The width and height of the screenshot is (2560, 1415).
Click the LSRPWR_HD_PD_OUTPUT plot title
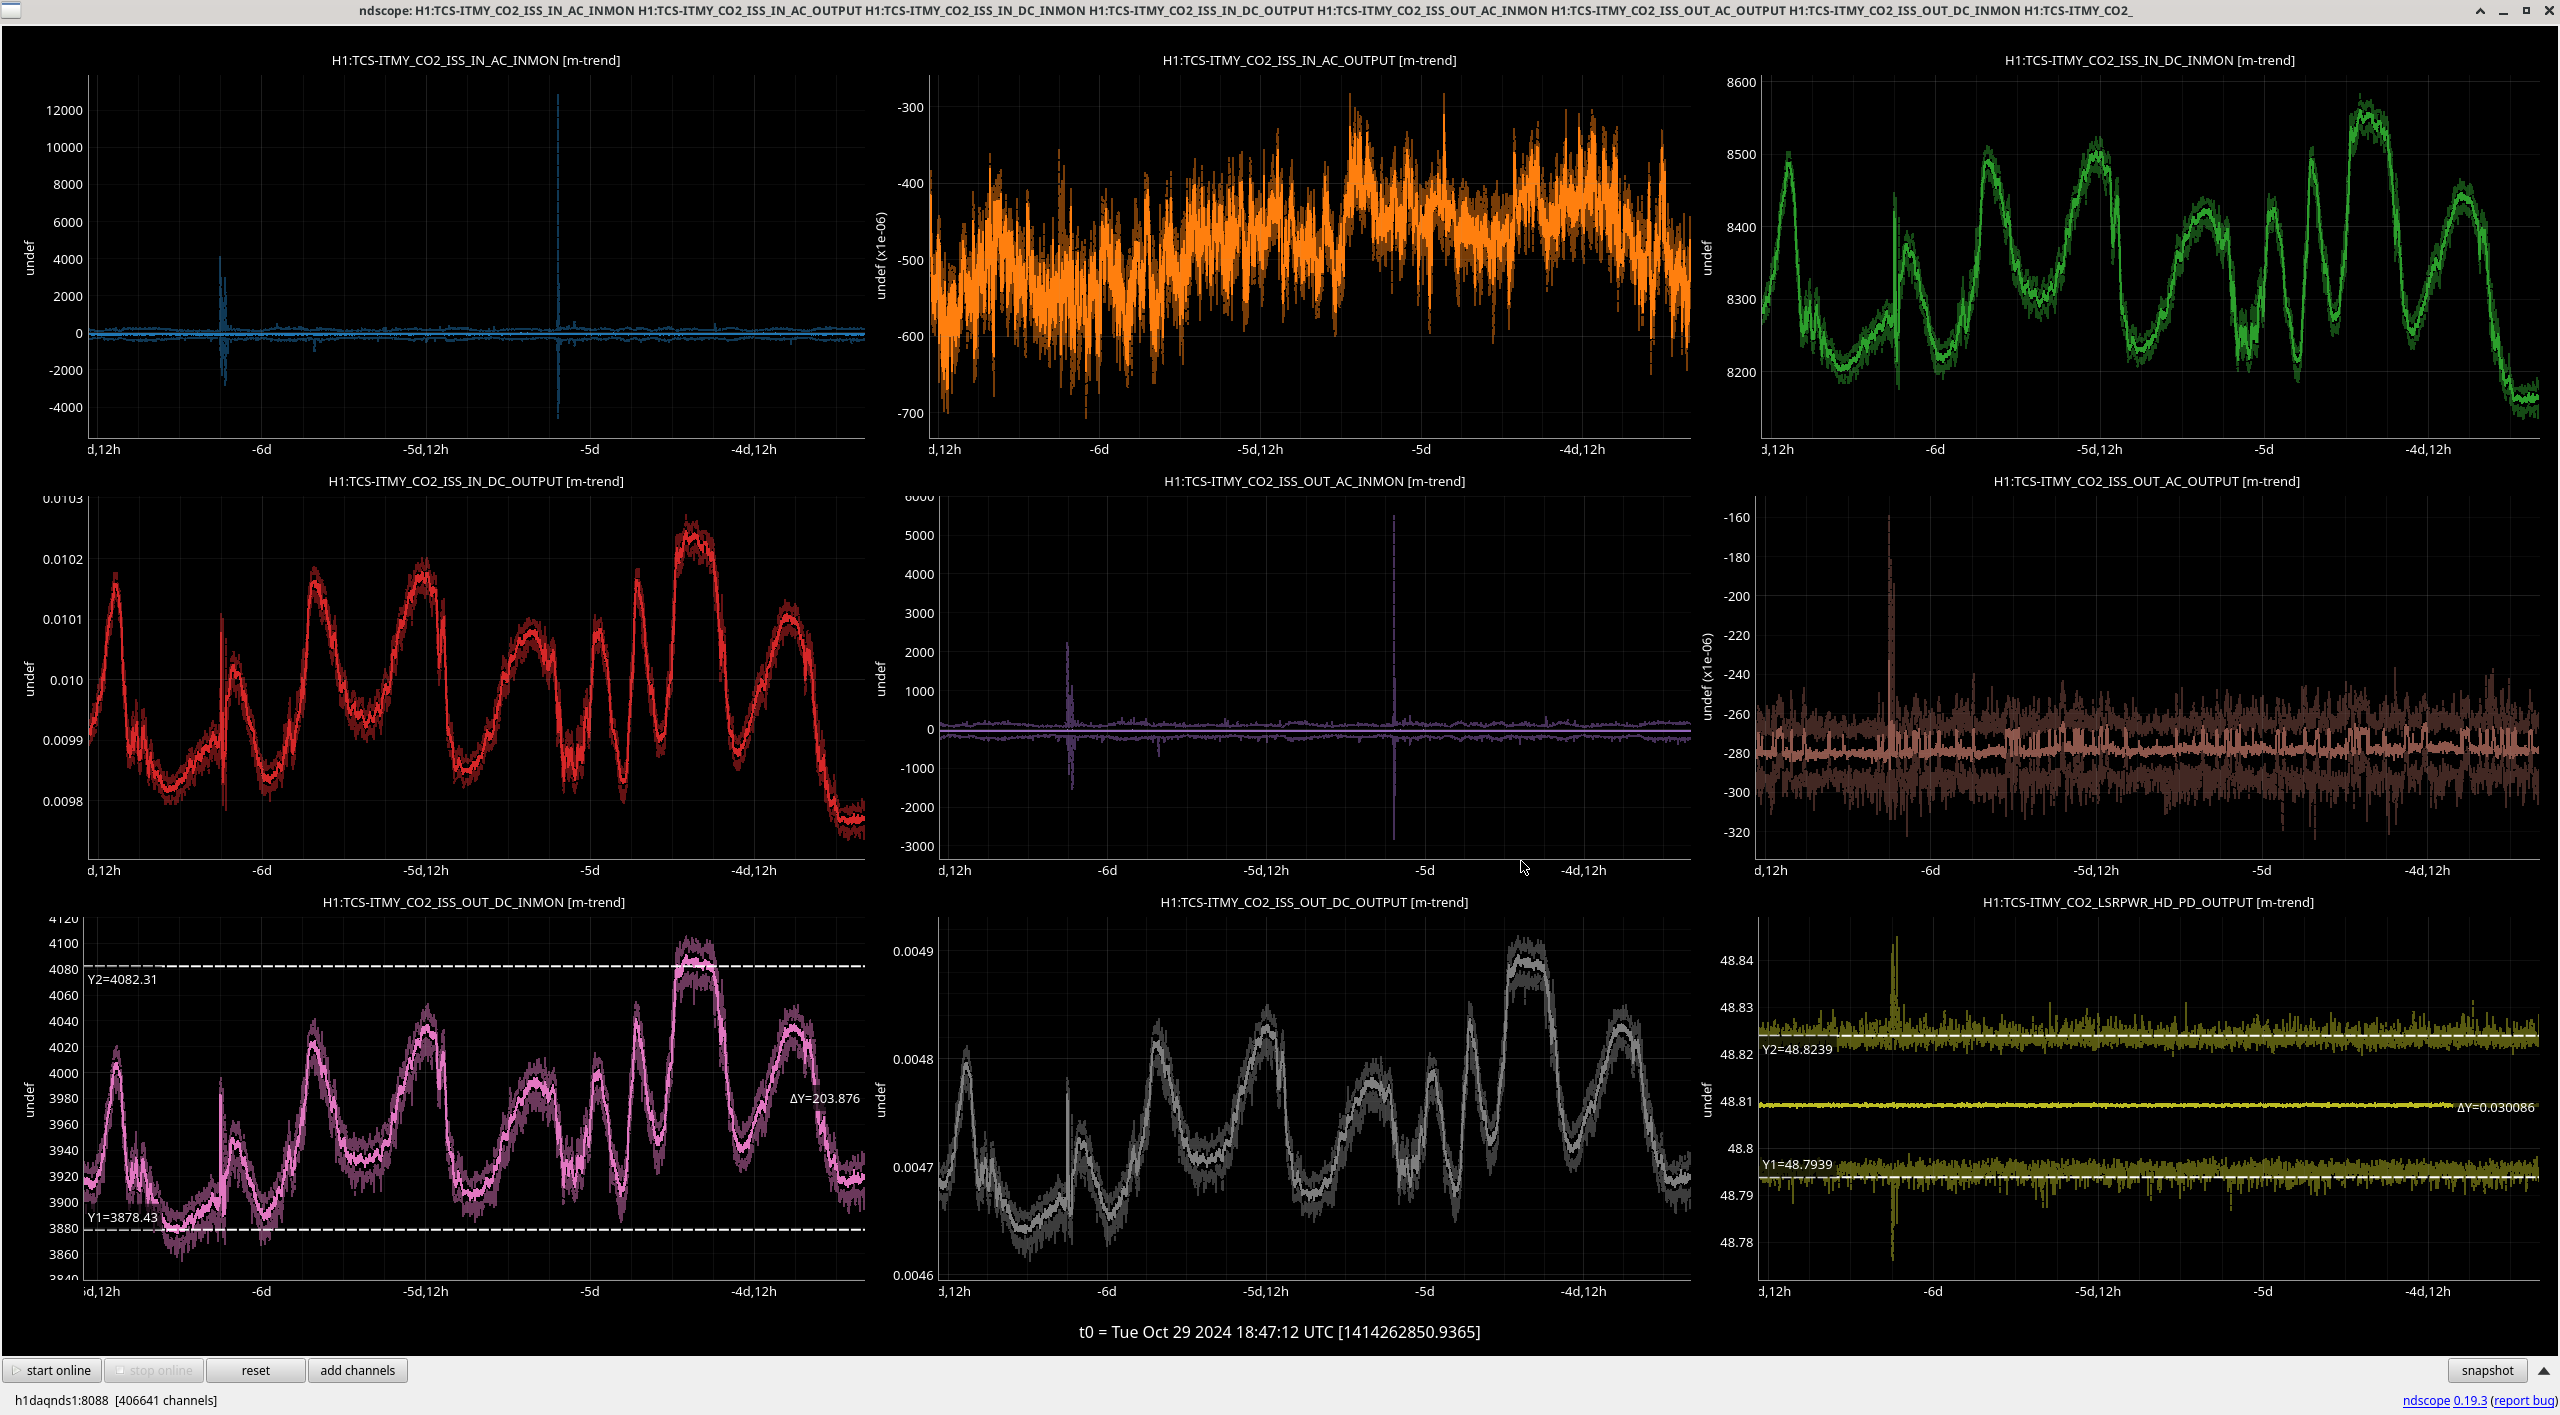2148,902
